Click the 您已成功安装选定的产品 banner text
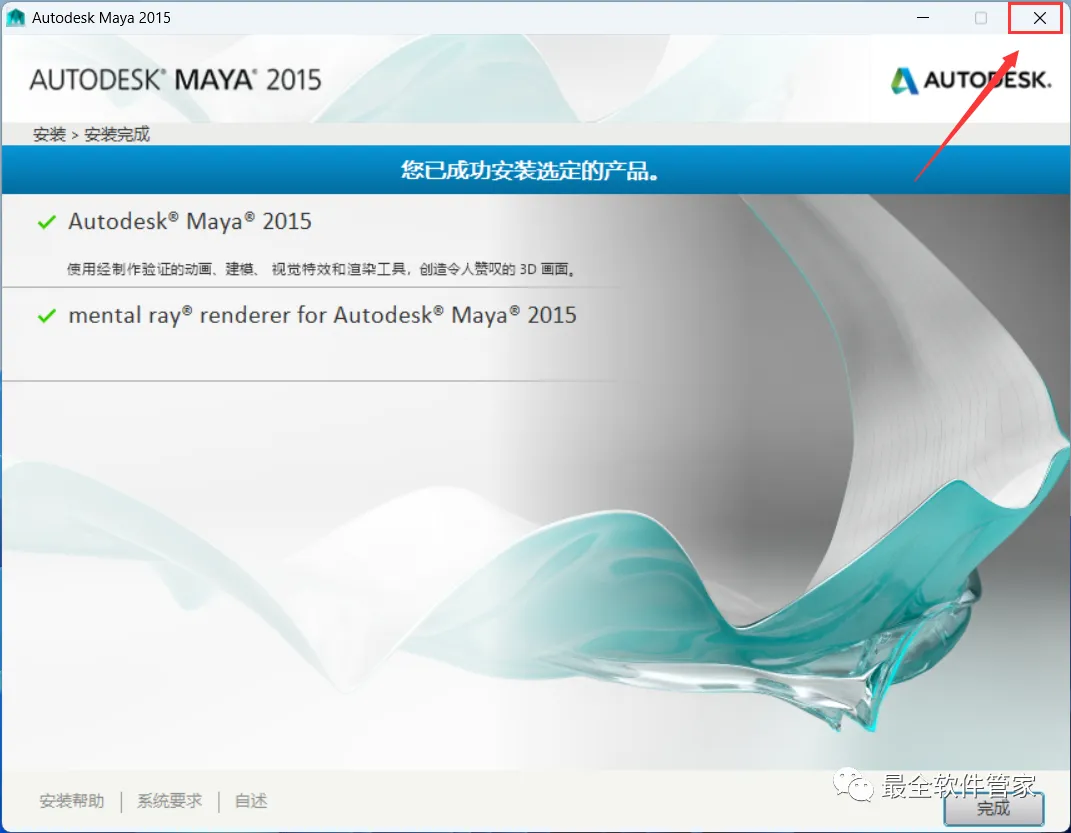 [530, 170]
